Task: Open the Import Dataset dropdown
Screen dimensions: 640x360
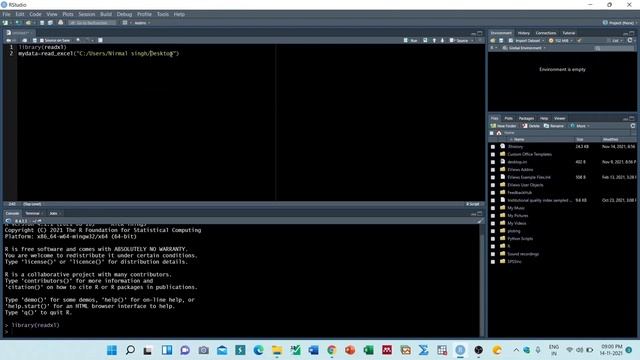Action: pyautogui.click(x=527, y=40)
